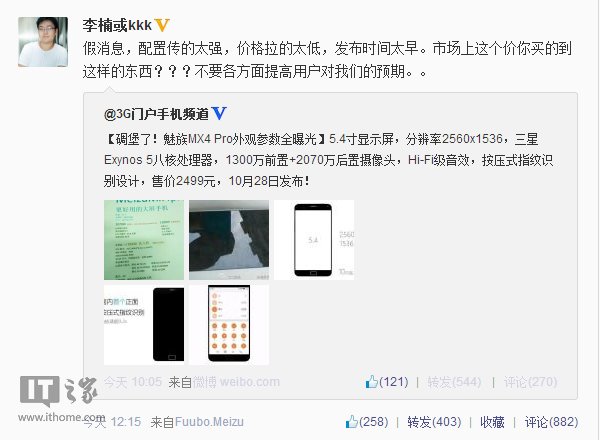Open the green spec sheet photo thumbnail
The image size is (600, 440).
tap(144, 240)
